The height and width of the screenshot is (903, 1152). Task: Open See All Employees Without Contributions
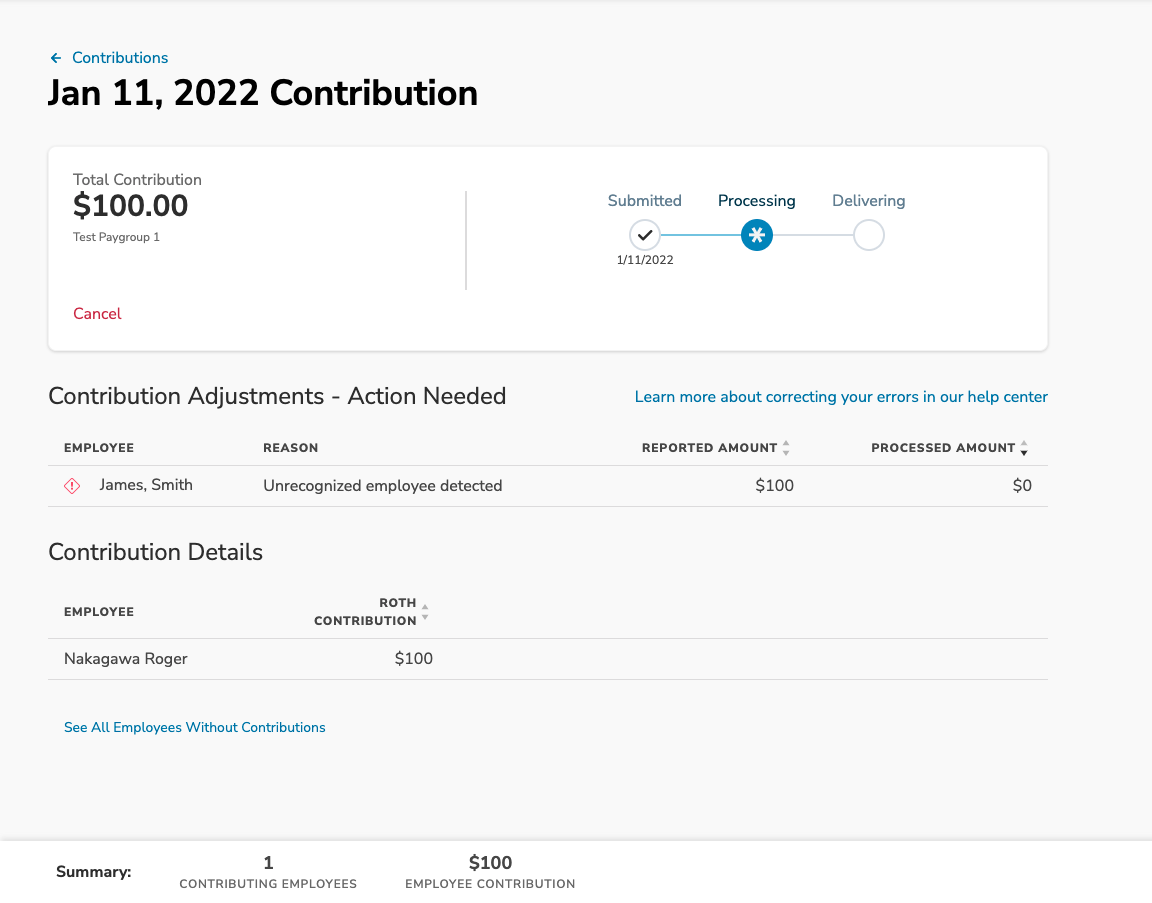click(194, 727)
